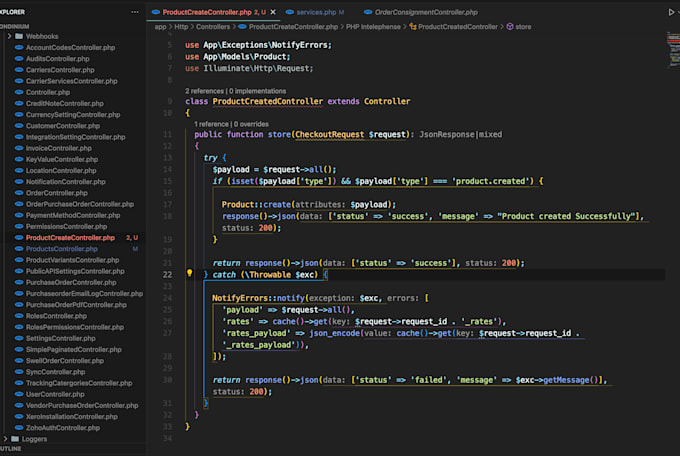Open PaymentMethodController.php file
This screenshot has width=680, height=456.
tap(73, 216)
